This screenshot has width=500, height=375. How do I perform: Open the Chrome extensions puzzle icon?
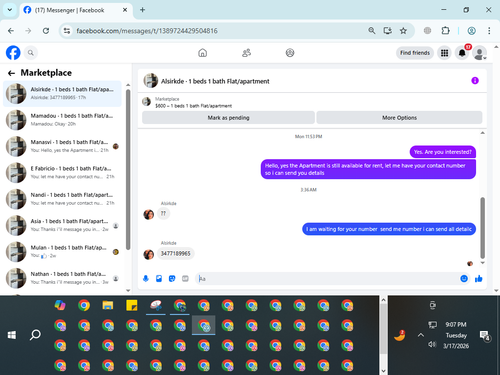coord(445,31)
